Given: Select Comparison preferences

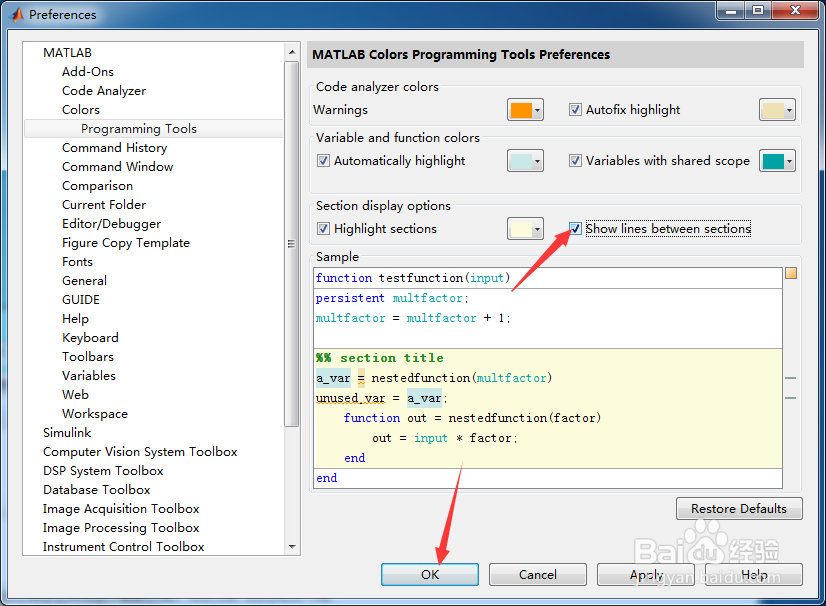Looking at the screenshot, I should point(97,185).
